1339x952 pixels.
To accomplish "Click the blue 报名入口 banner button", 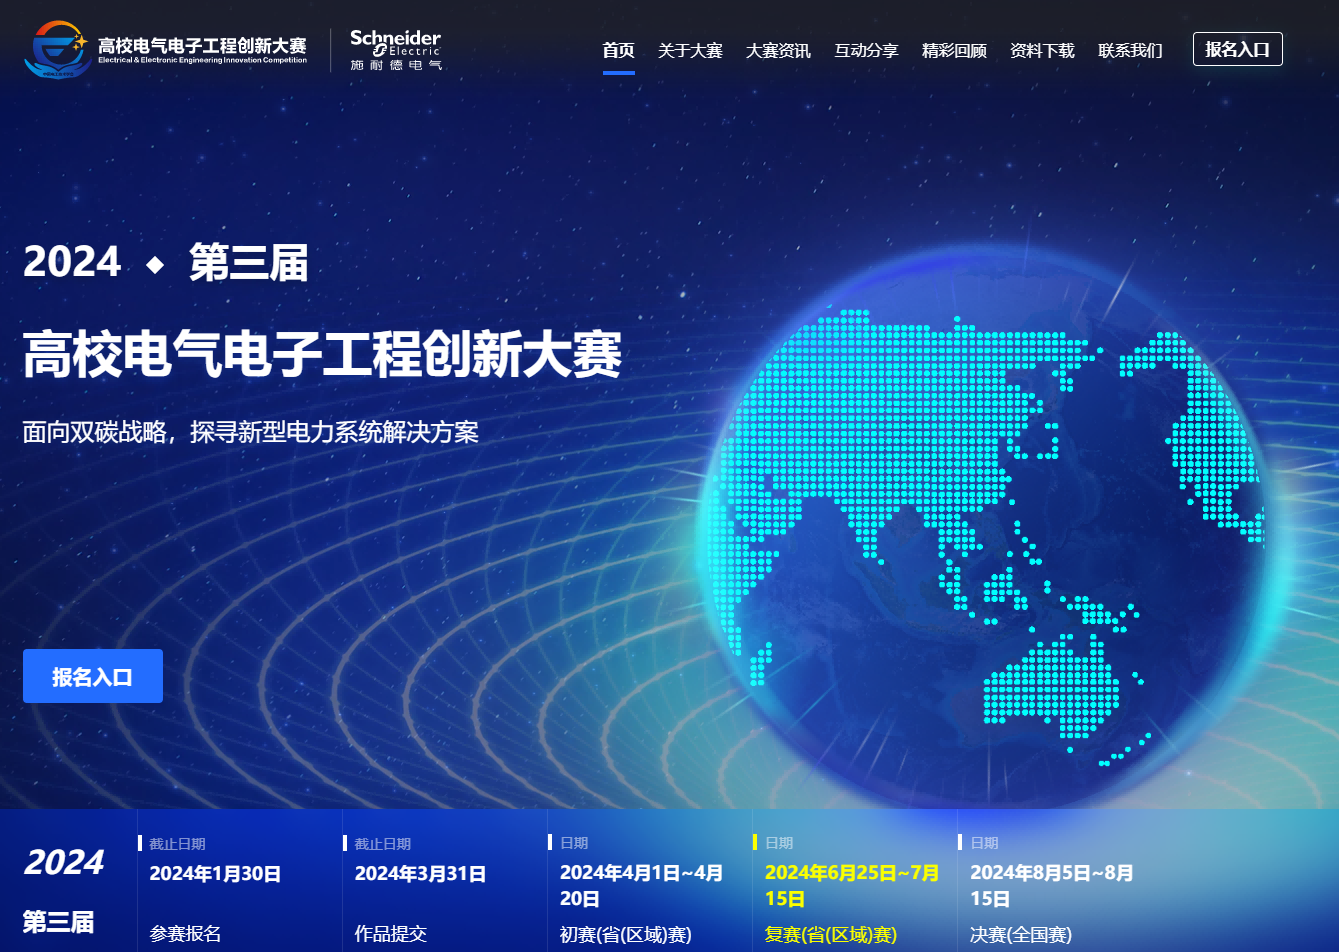I will pyautogui.click(x=92, y=676).
